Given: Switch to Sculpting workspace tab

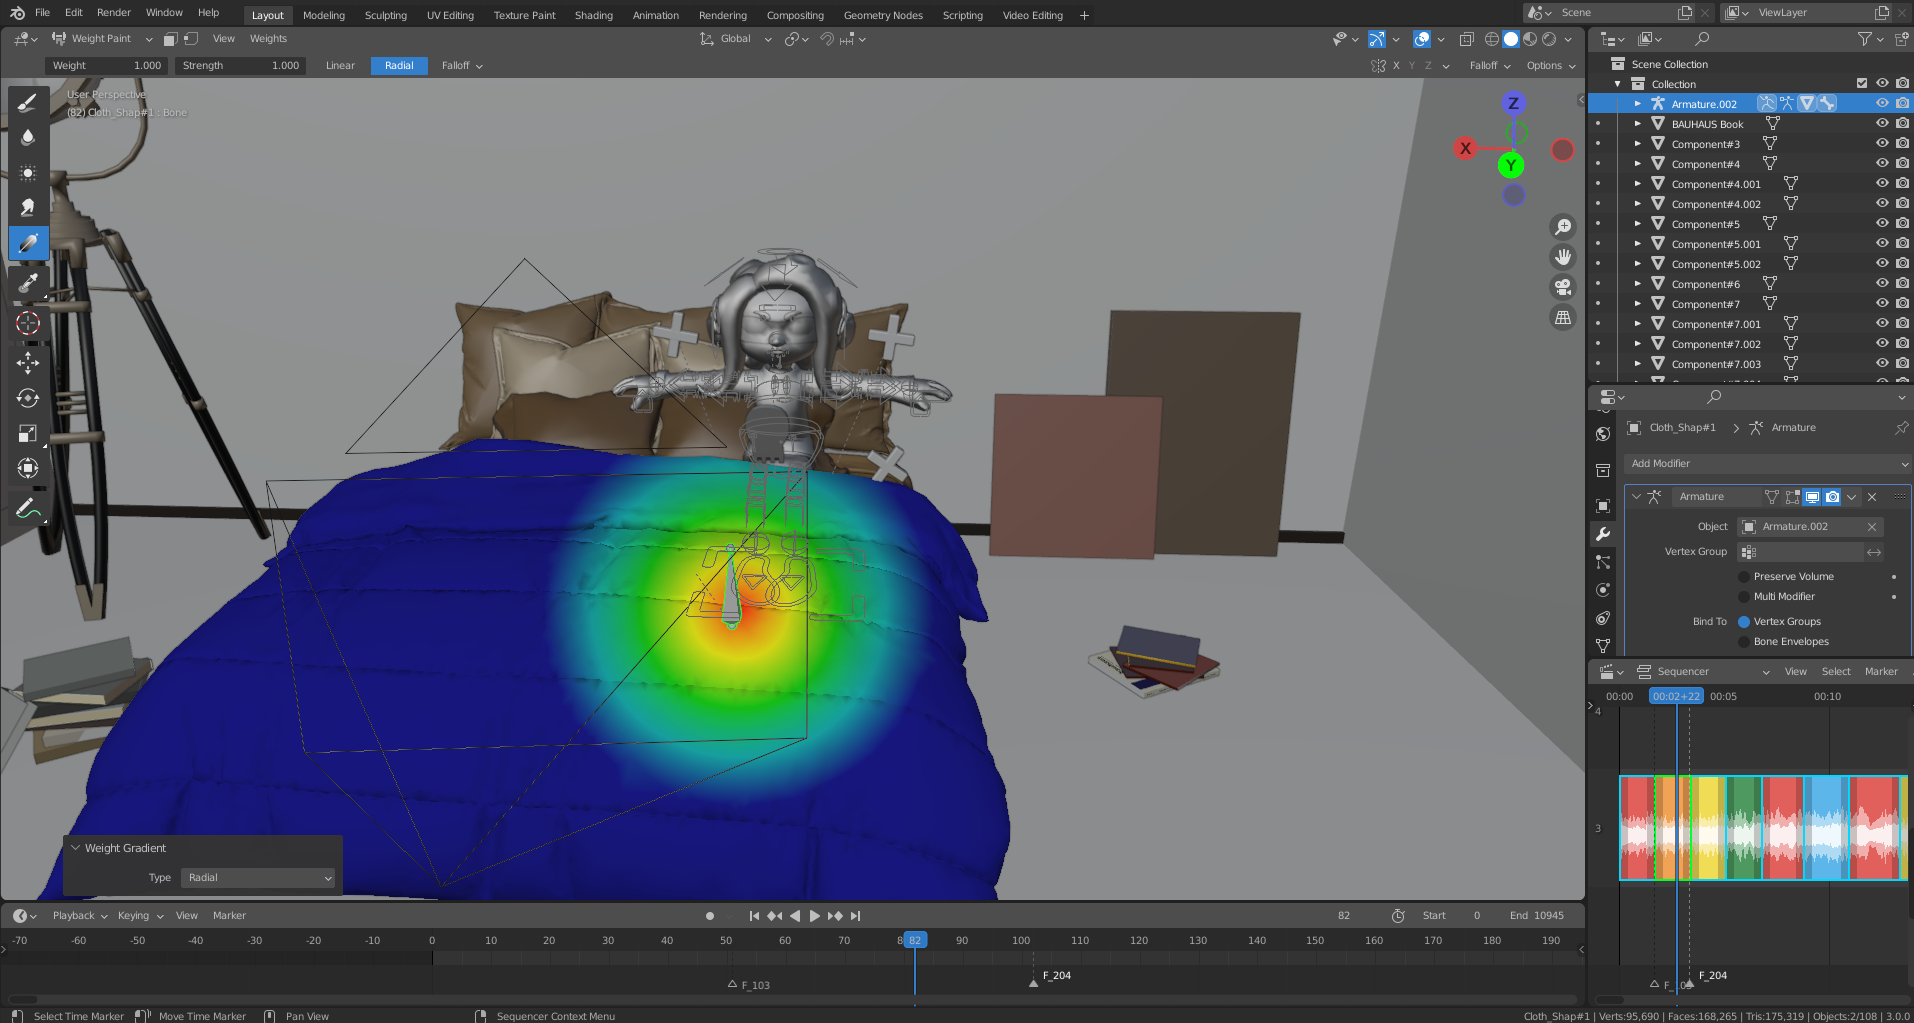Looking at the screenshot, I should click(x=386, y=15).
